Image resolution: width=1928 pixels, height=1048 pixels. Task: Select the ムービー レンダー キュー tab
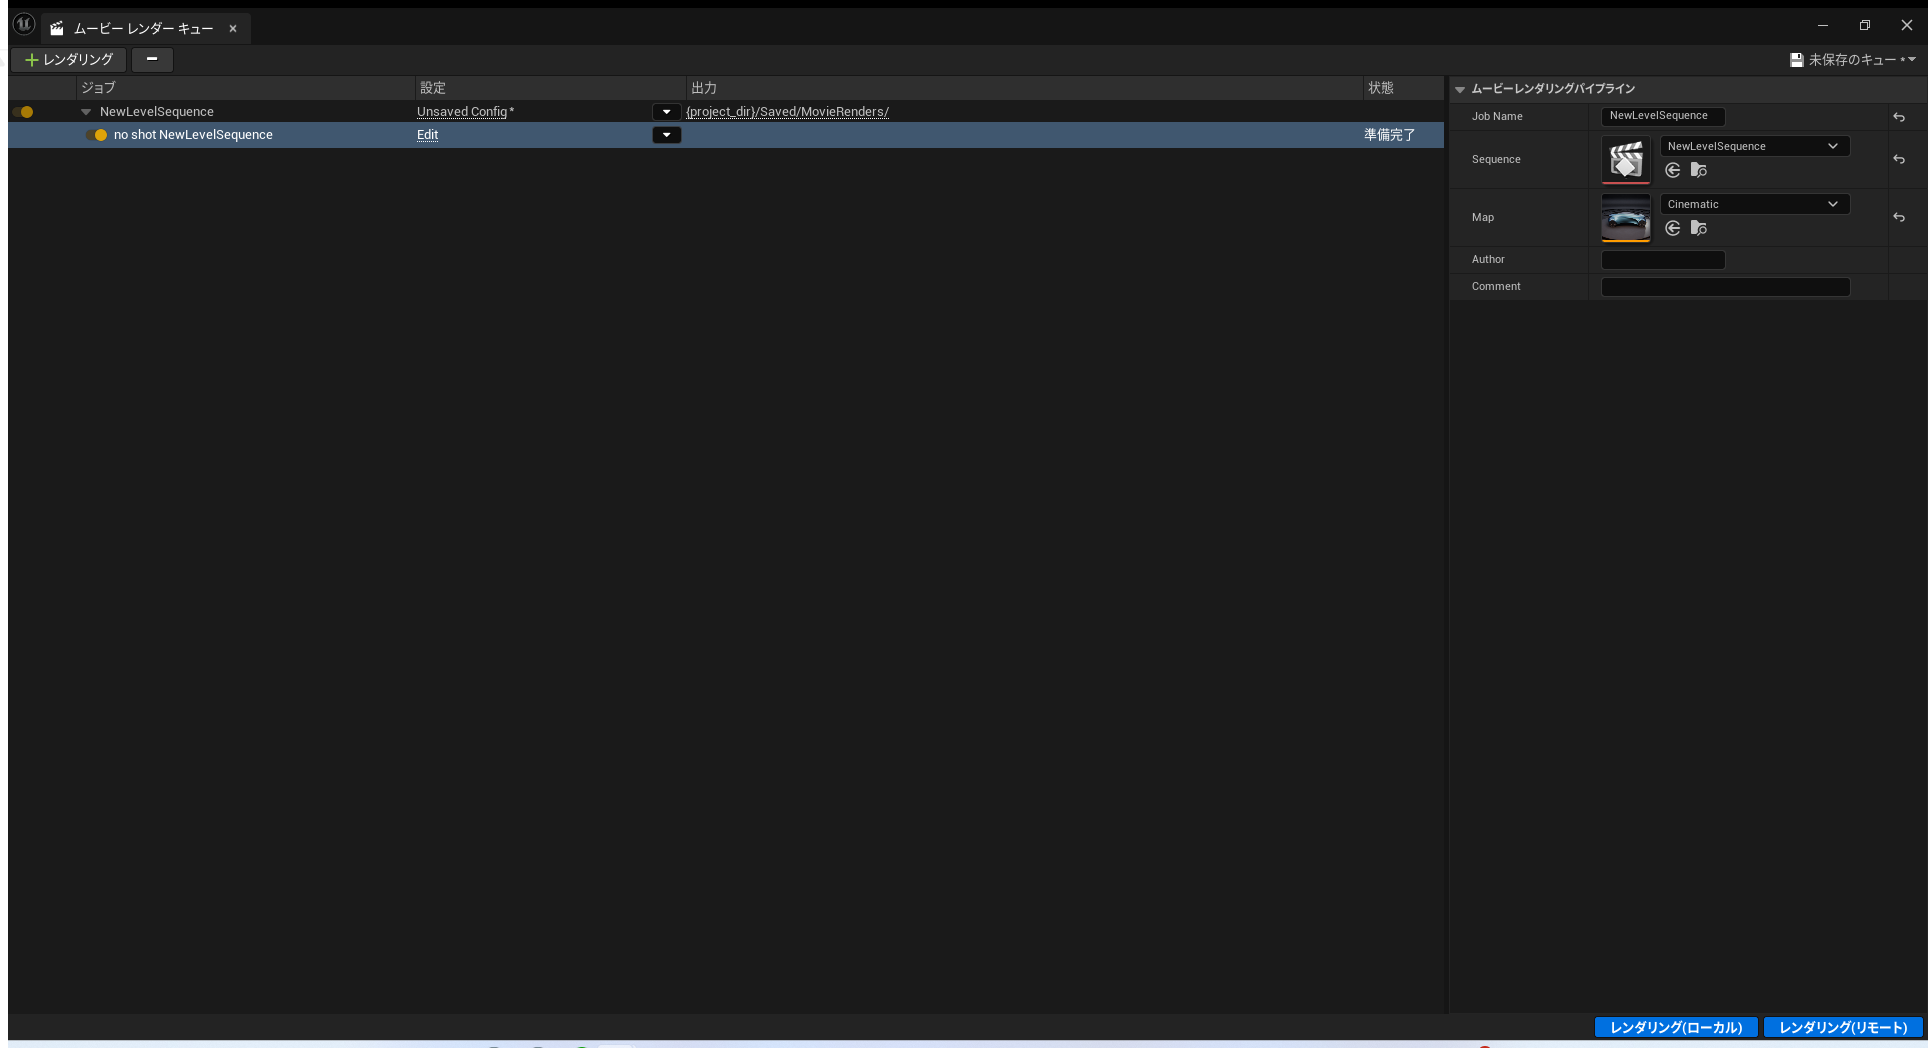tap(144, 29)
